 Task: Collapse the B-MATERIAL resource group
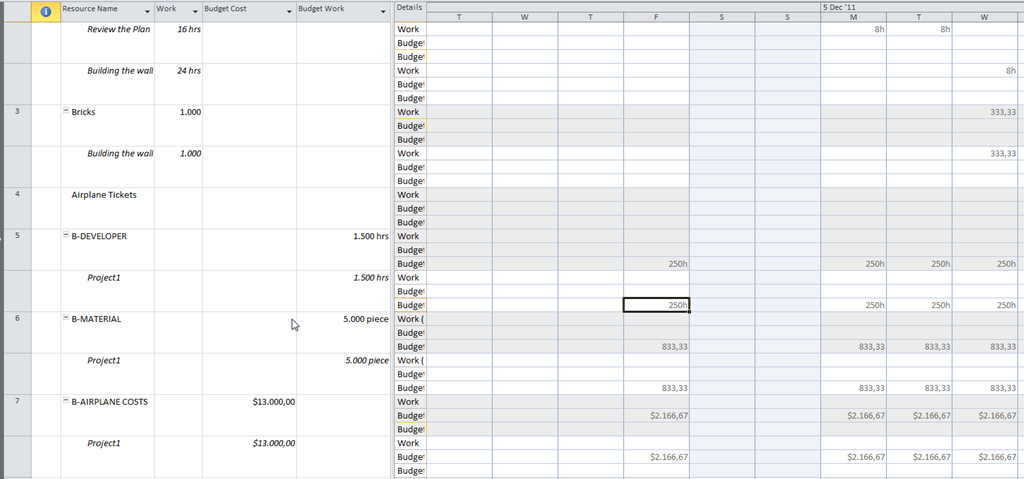pyautogui.click(x=67, y=319)
